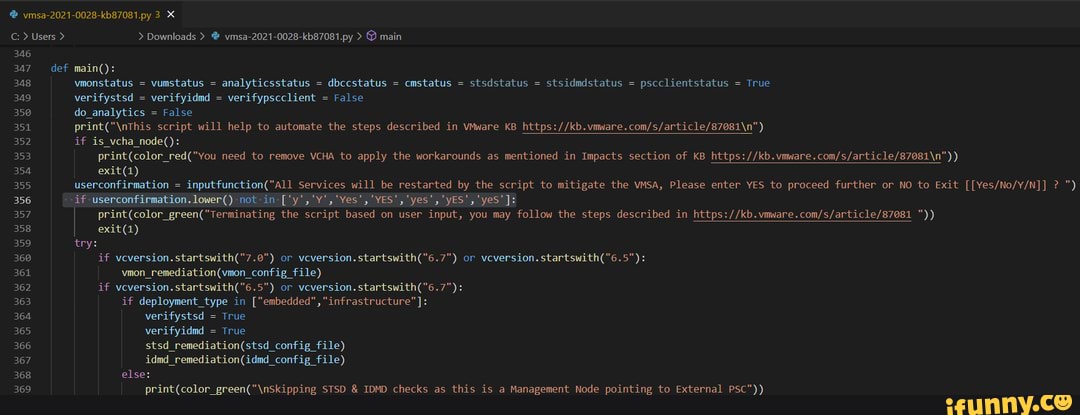Viewport: 1080px width, 415px height.
Task: Open the Downloads breadcrumb folder
Action: 171,37
